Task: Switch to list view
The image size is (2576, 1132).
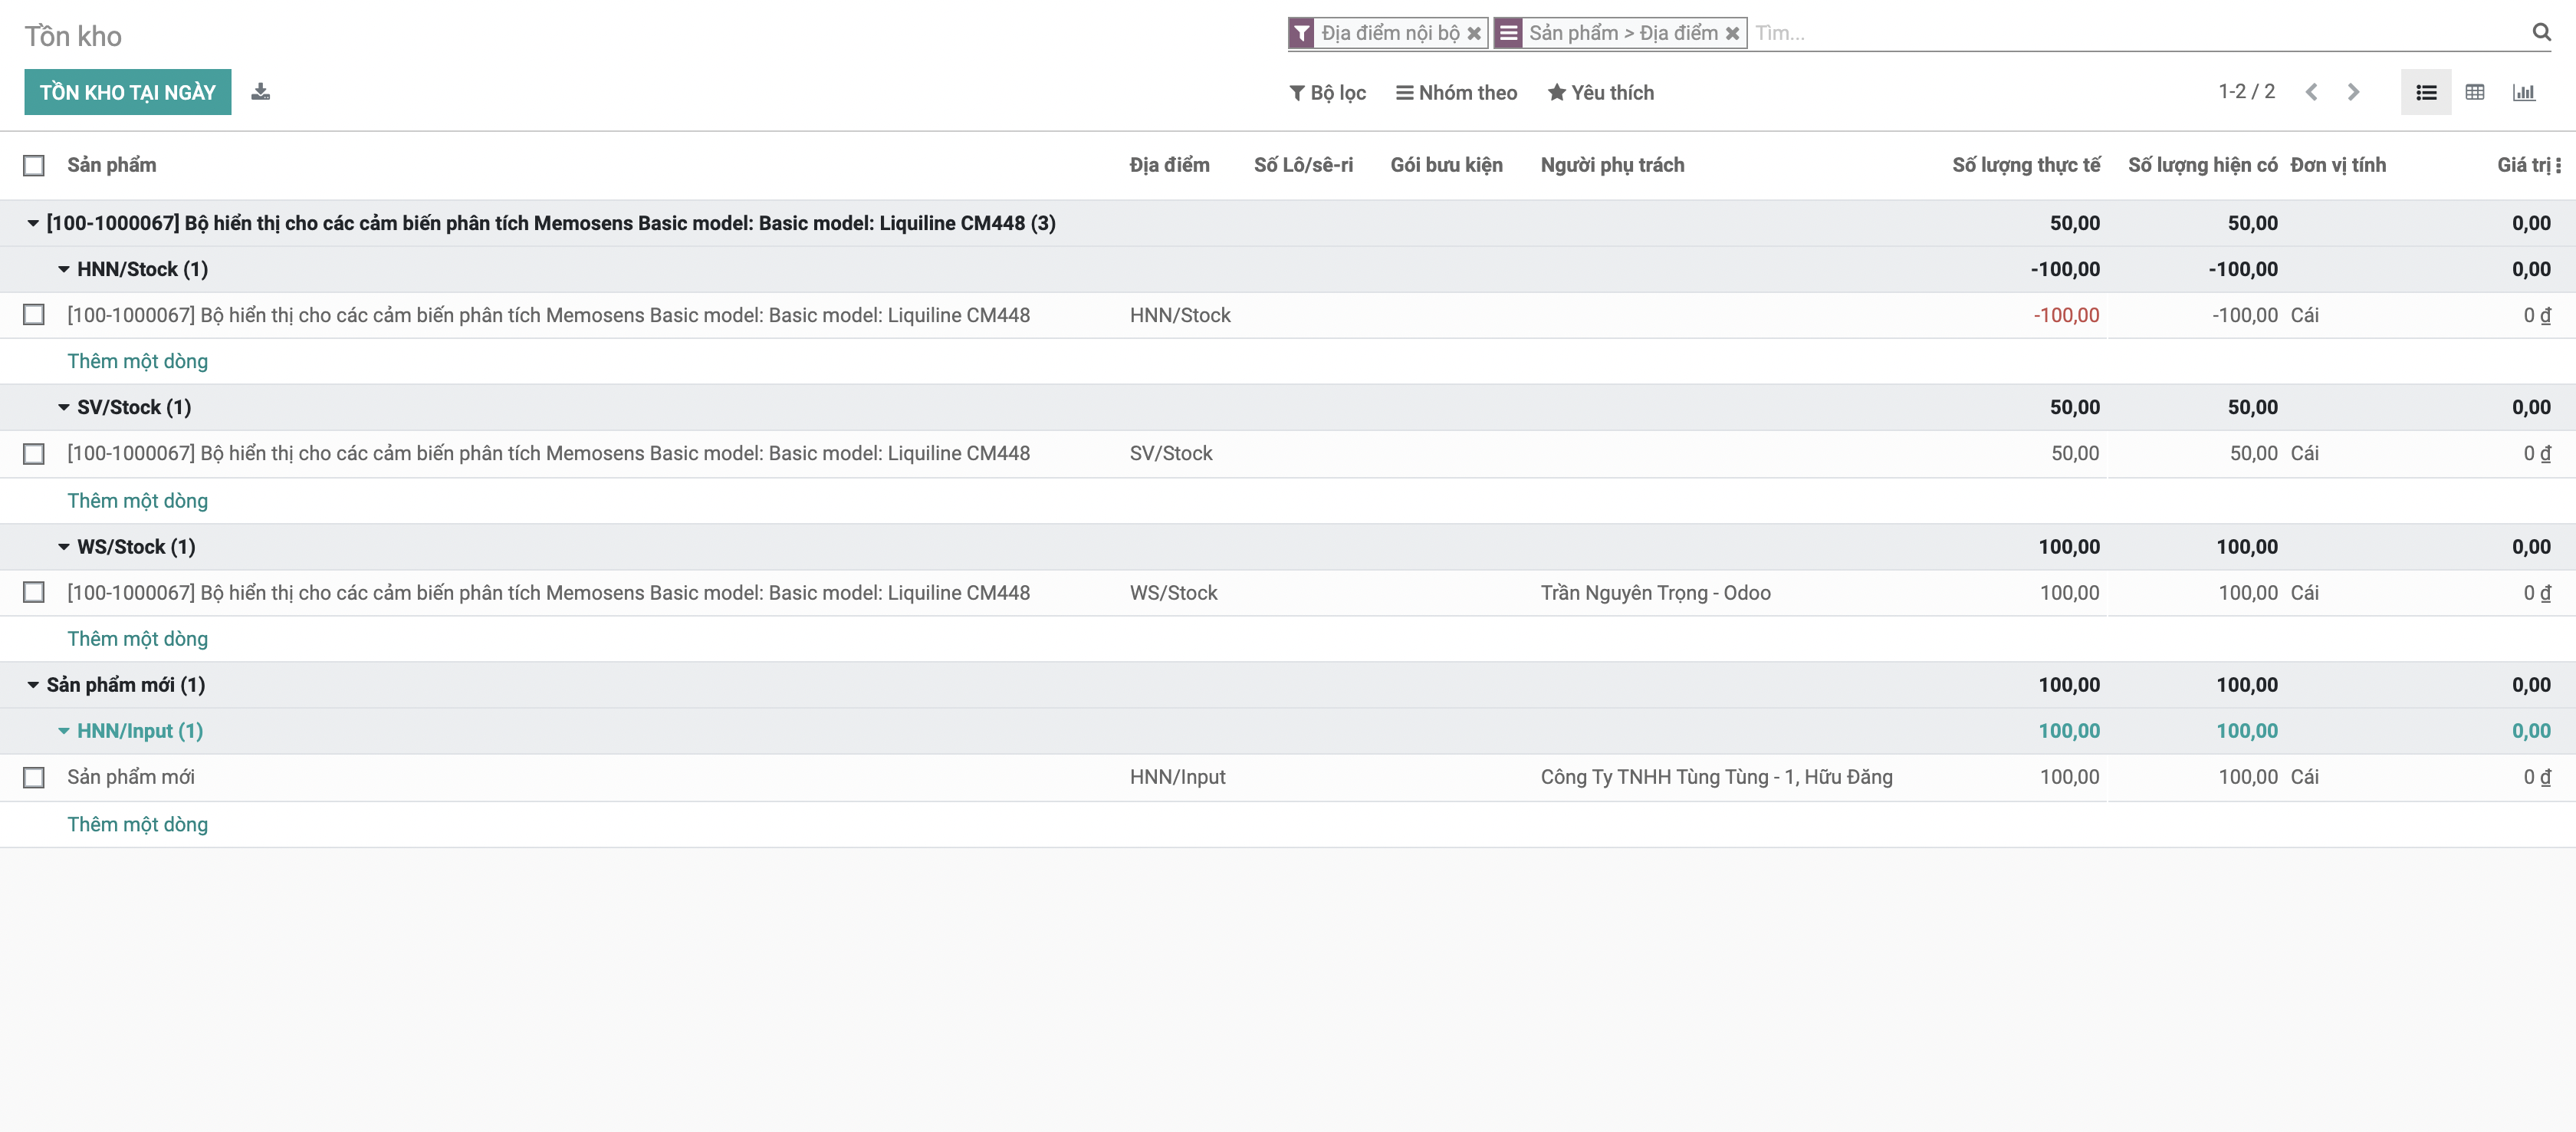Action: point(2425,92)
